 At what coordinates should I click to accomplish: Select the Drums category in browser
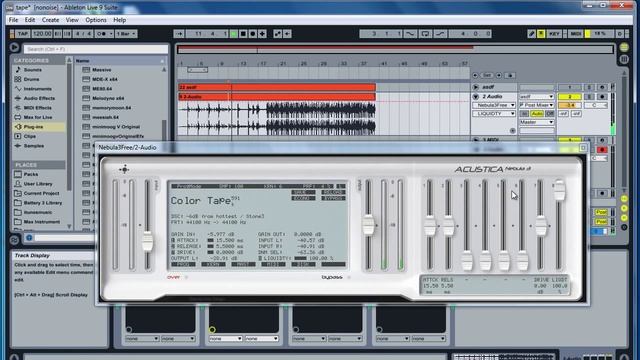tap(31, 79)
